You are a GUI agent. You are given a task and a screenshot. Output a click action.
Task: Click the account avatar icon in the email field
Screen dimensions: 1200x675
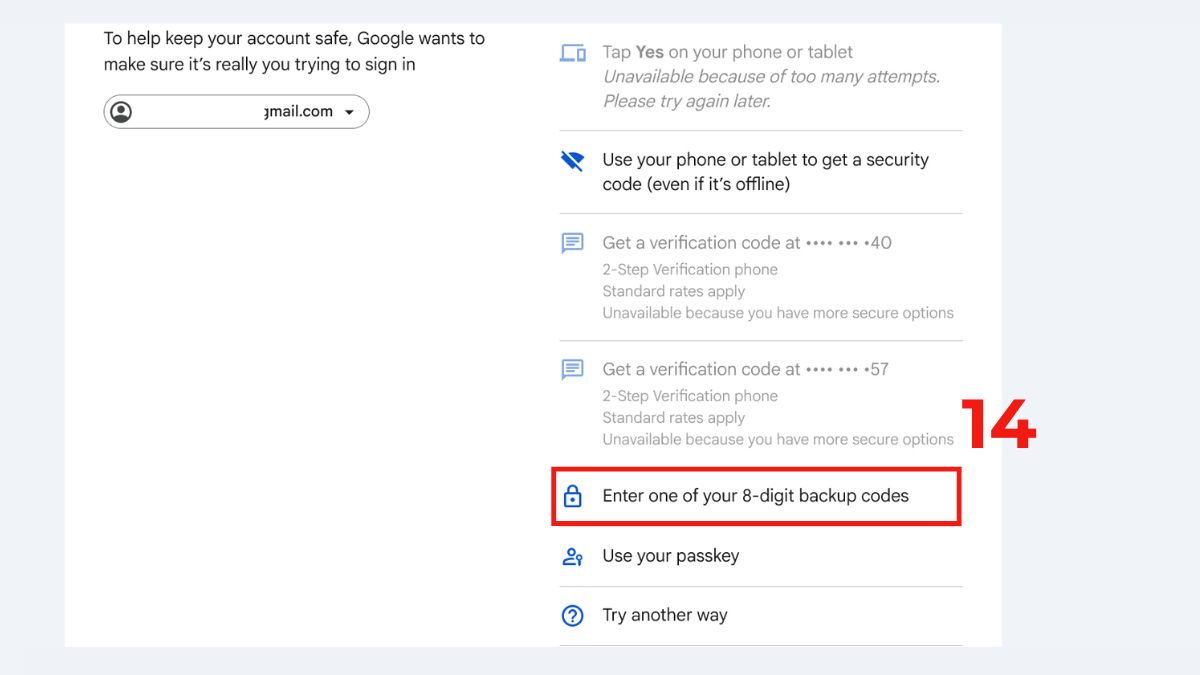(122, 111)
